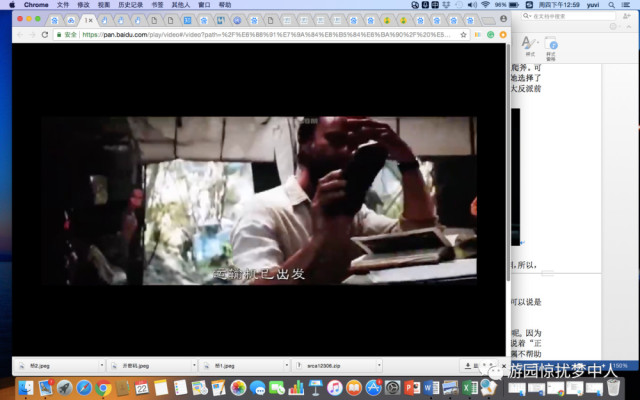Click the battery status indicator
Image resolution: width=640 pixels, height=400 pixels.
(507, 5)
